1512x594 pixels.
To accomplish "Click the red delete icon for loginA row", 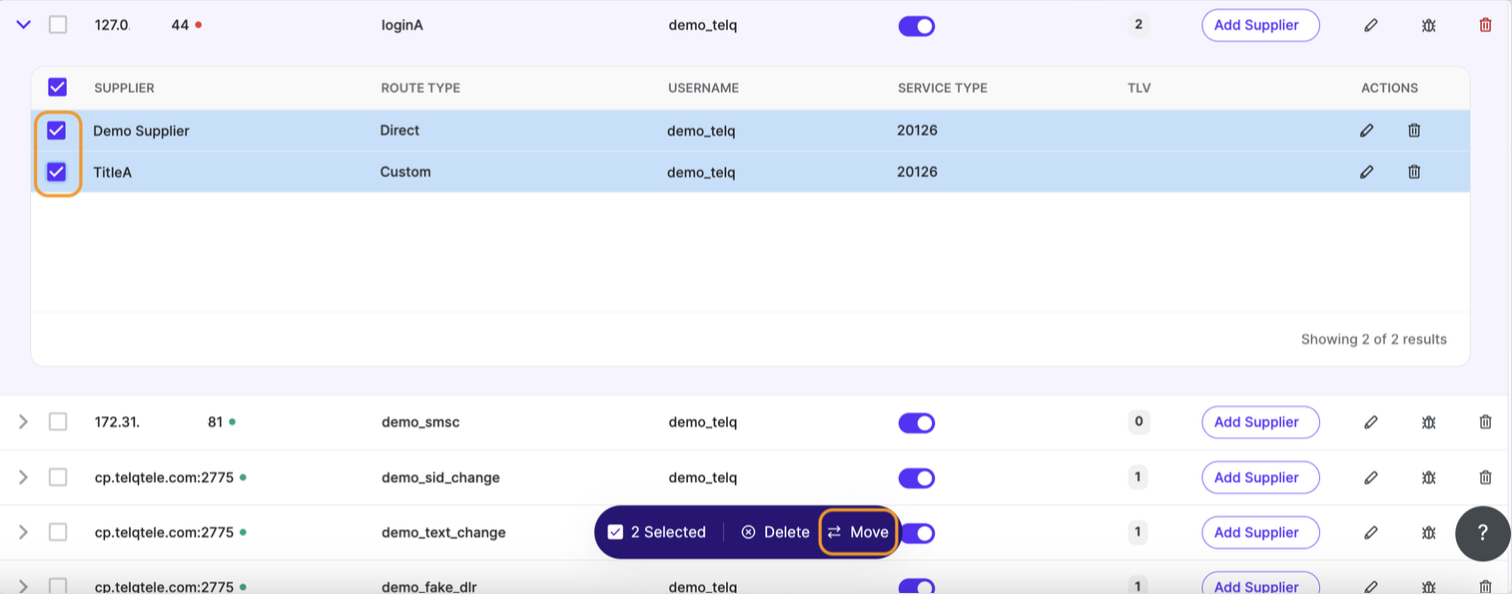I will click(x=1485, y=25).
